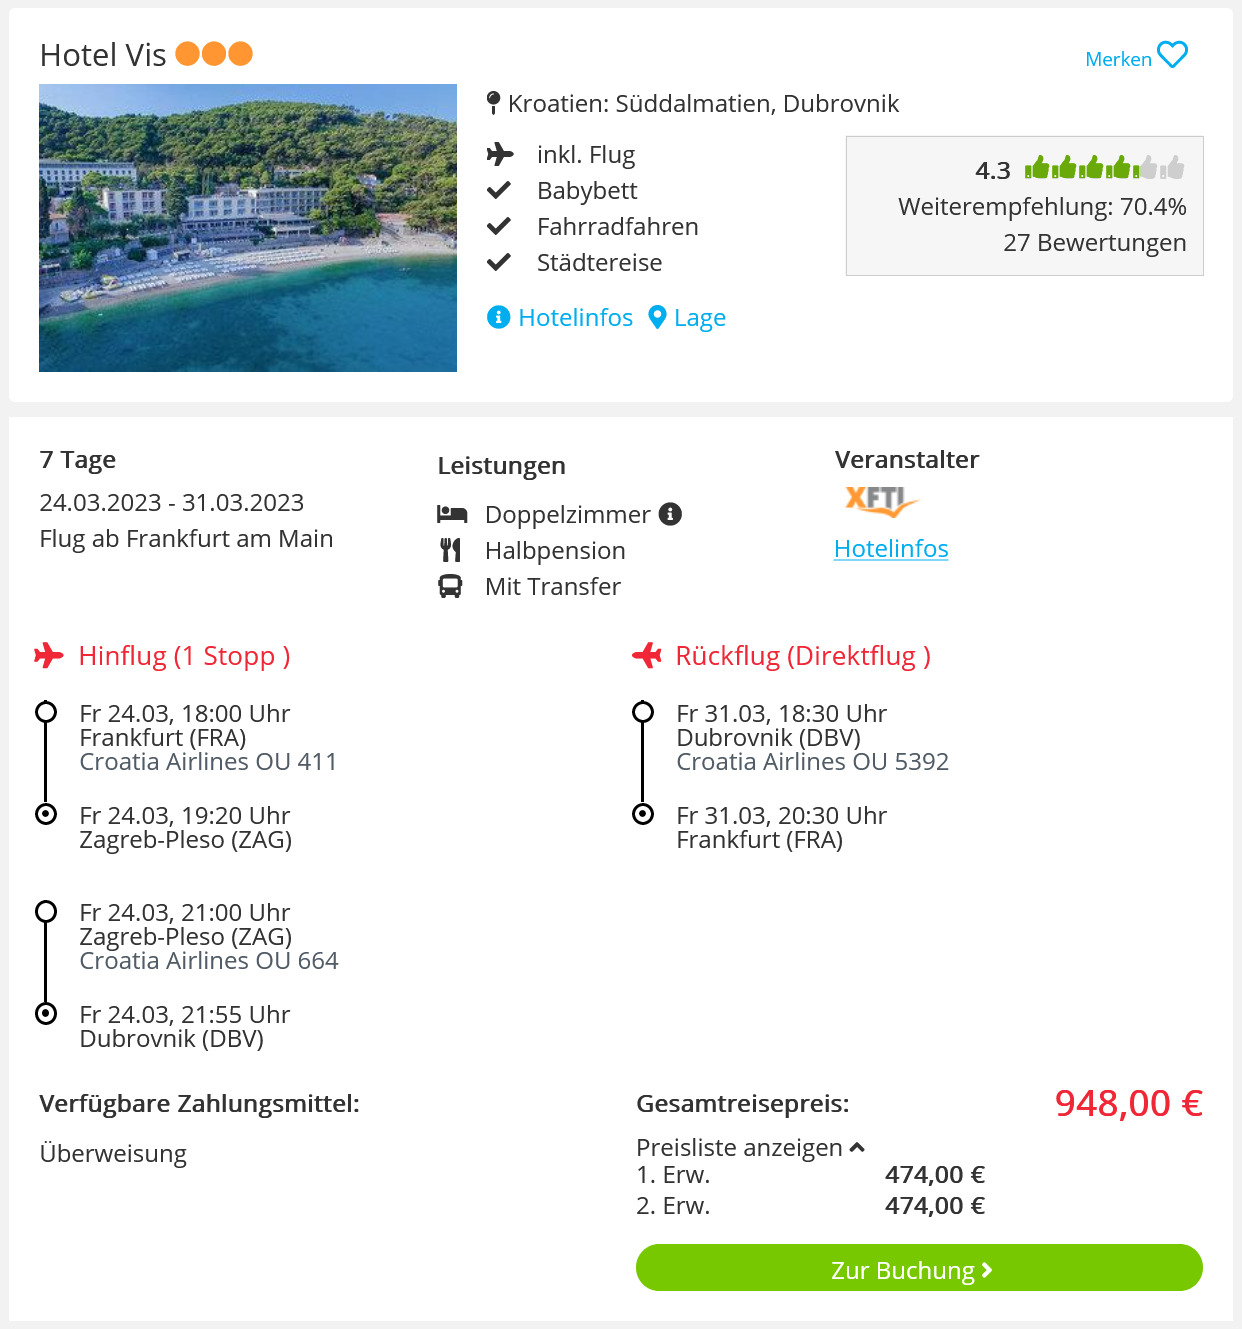
Task: Open the Lage location link
Action: click(x=700, y=318)
